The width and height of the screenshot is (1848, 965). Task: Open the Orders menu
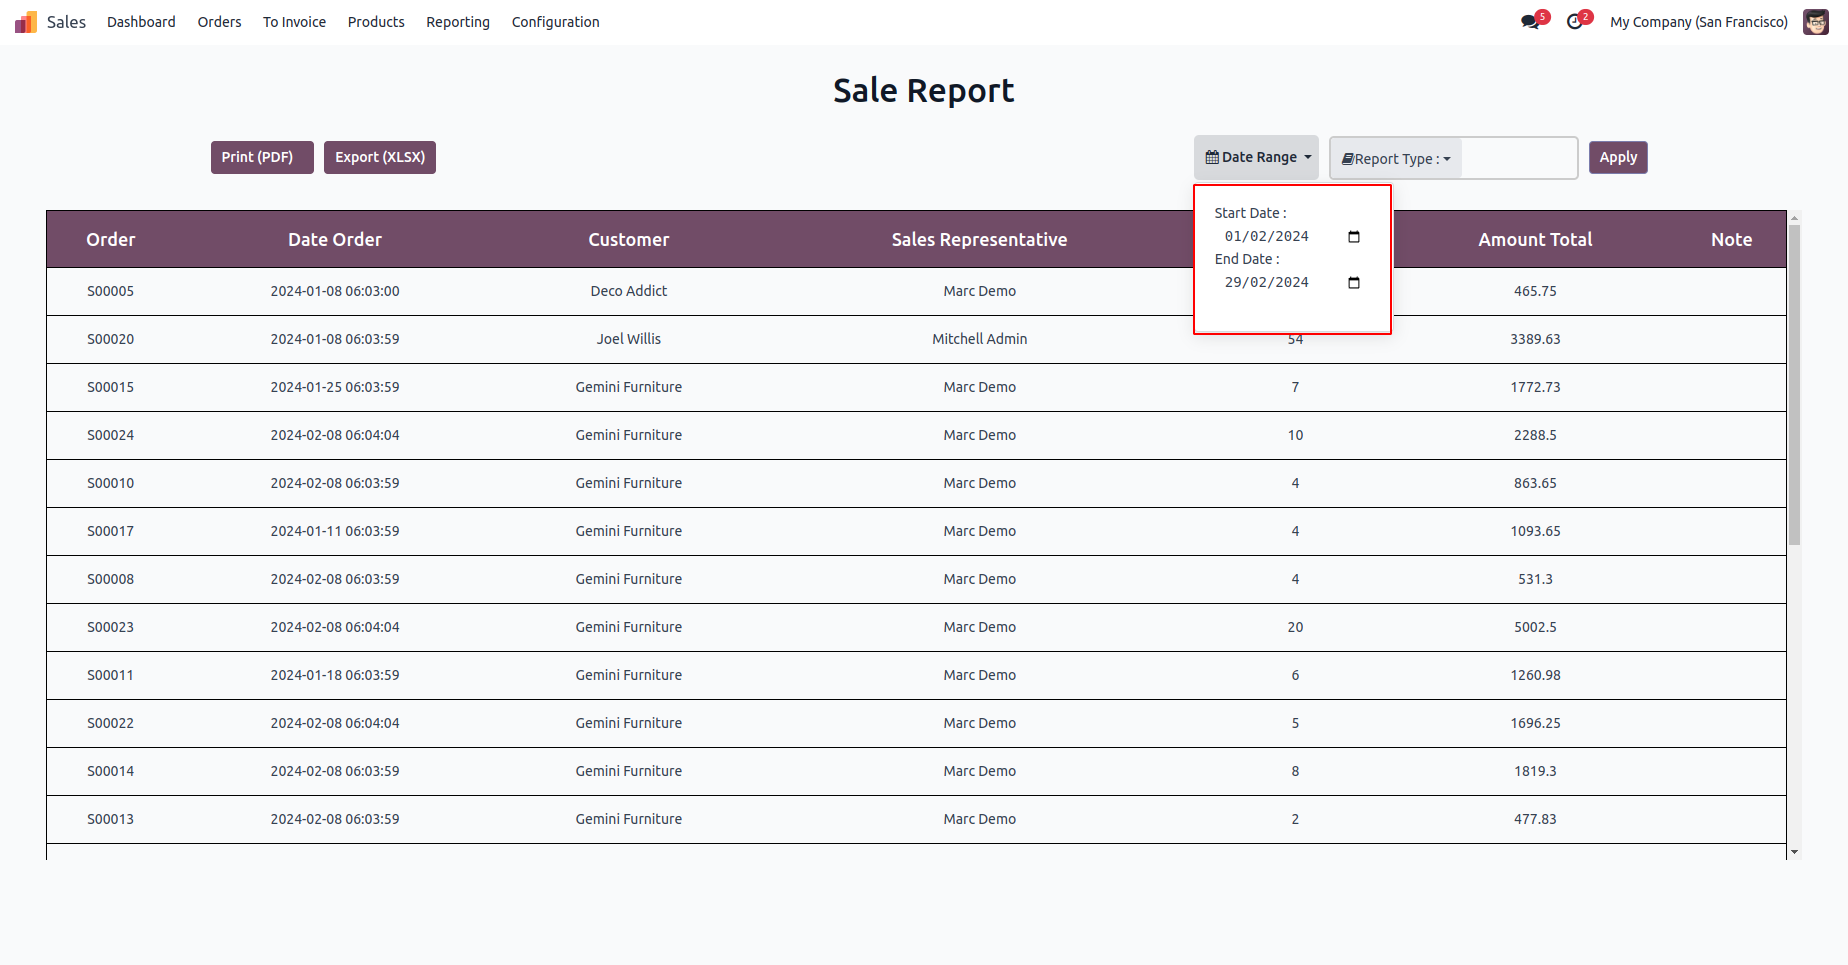coord(219,22)
